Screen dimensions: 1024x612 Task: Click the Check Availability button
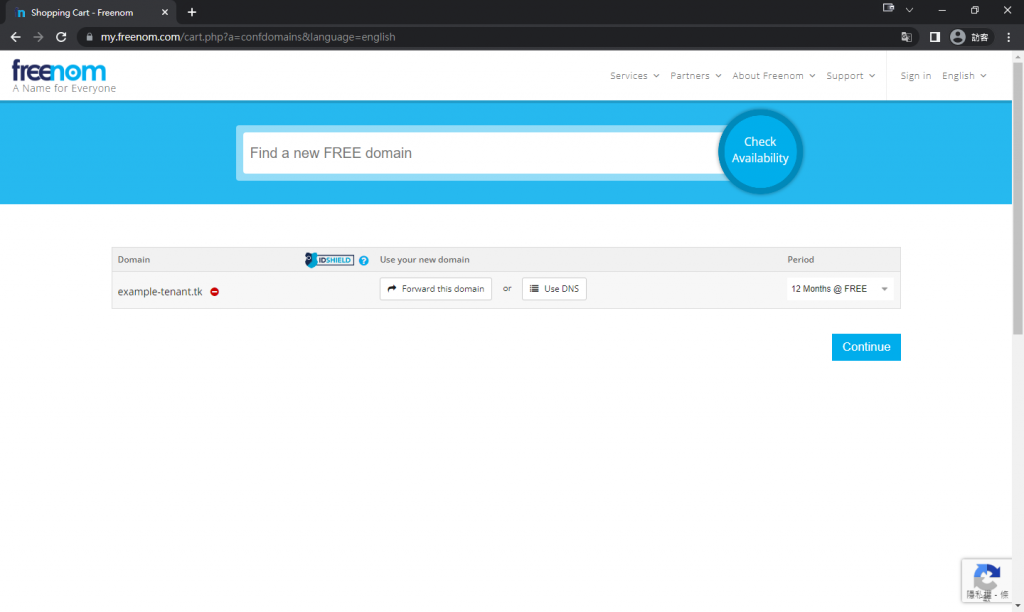coord(760,151)
